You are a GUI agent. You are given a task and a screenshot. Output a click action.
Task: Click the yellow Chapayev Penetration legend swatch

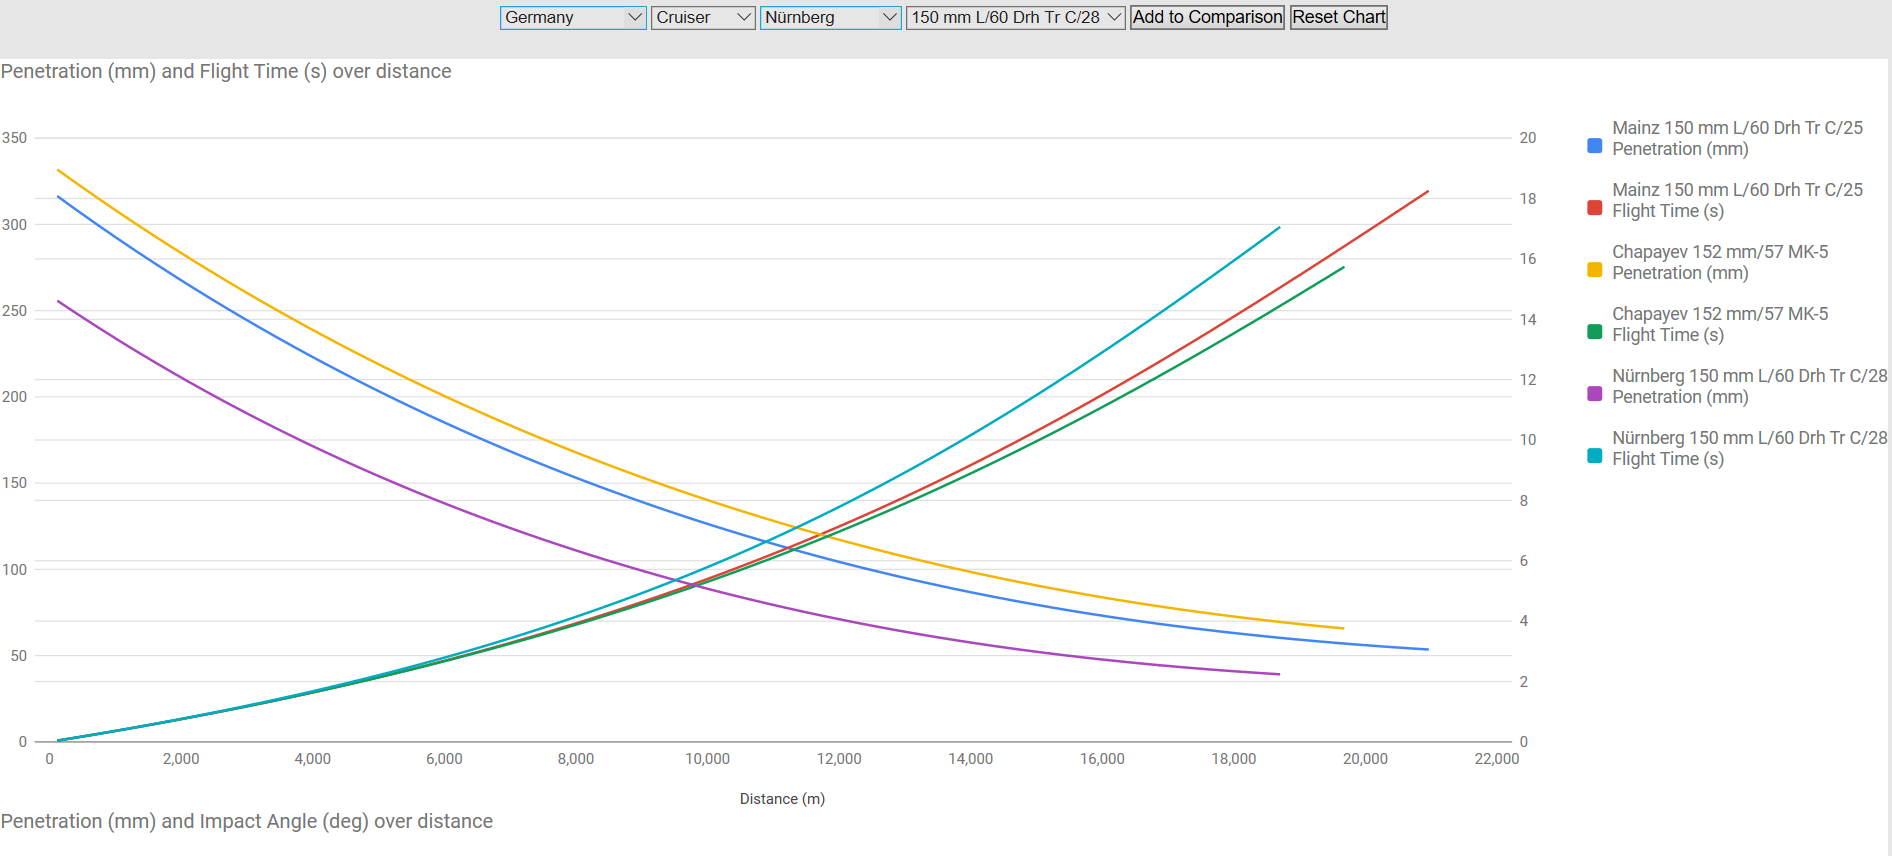(x=1595, y=270)
